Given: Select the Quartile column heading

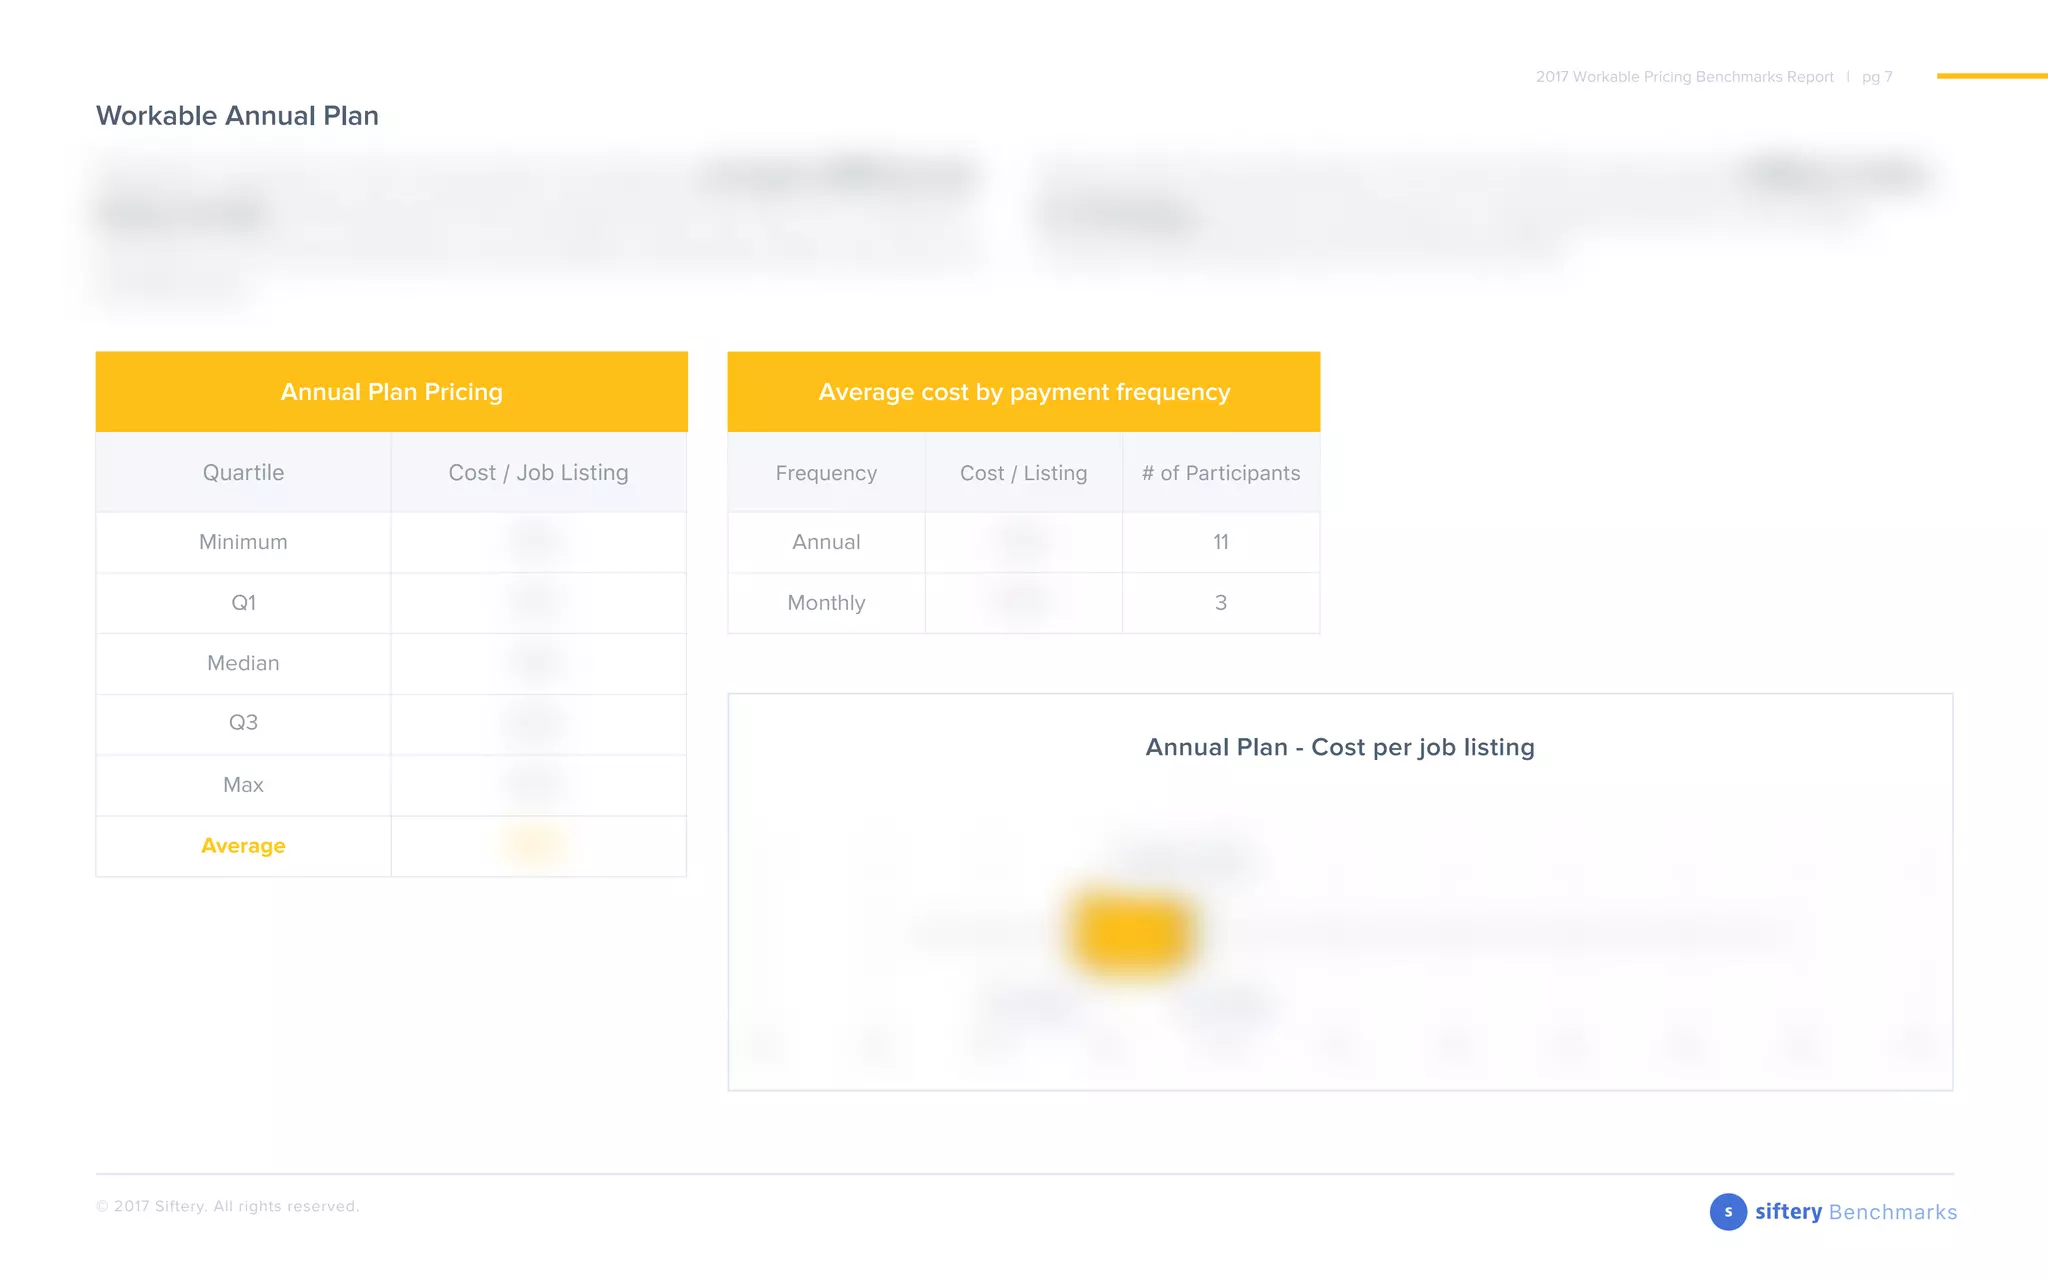Looking at the screenshot, I should coord(243,473).
